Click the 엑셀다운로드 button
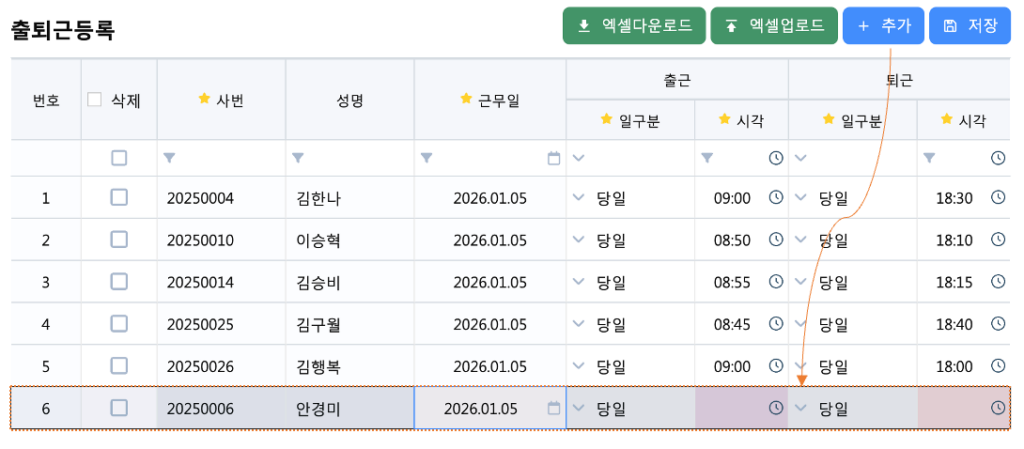Screen dimensions: 1024x449 634,26
